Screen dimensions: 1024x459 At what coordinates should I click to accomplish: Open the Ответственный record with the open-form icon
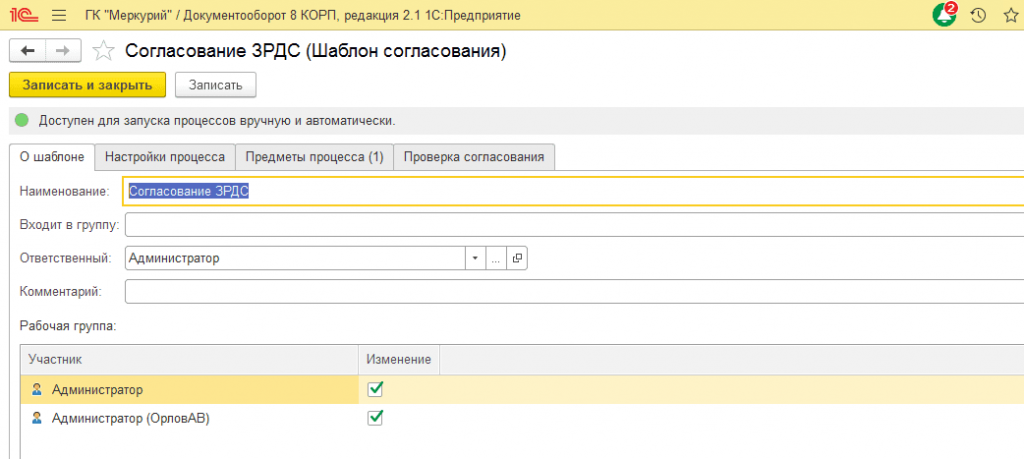pos(517,258)
